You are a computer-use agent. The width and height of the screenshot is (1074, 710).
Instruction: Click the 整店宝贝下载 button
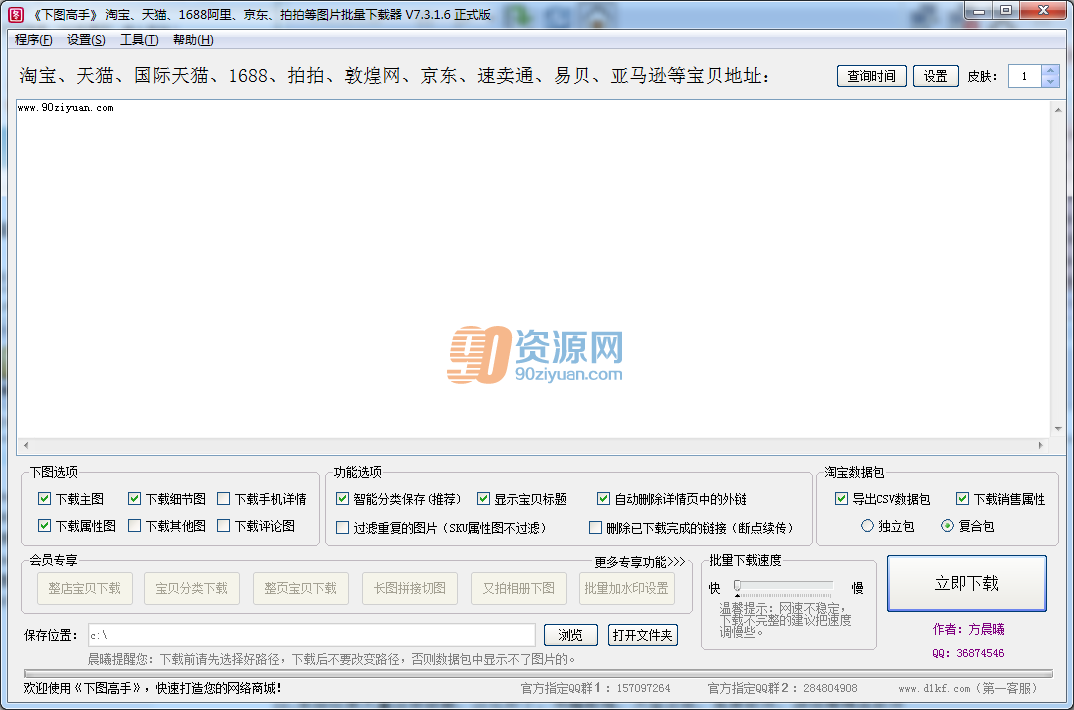84,588
